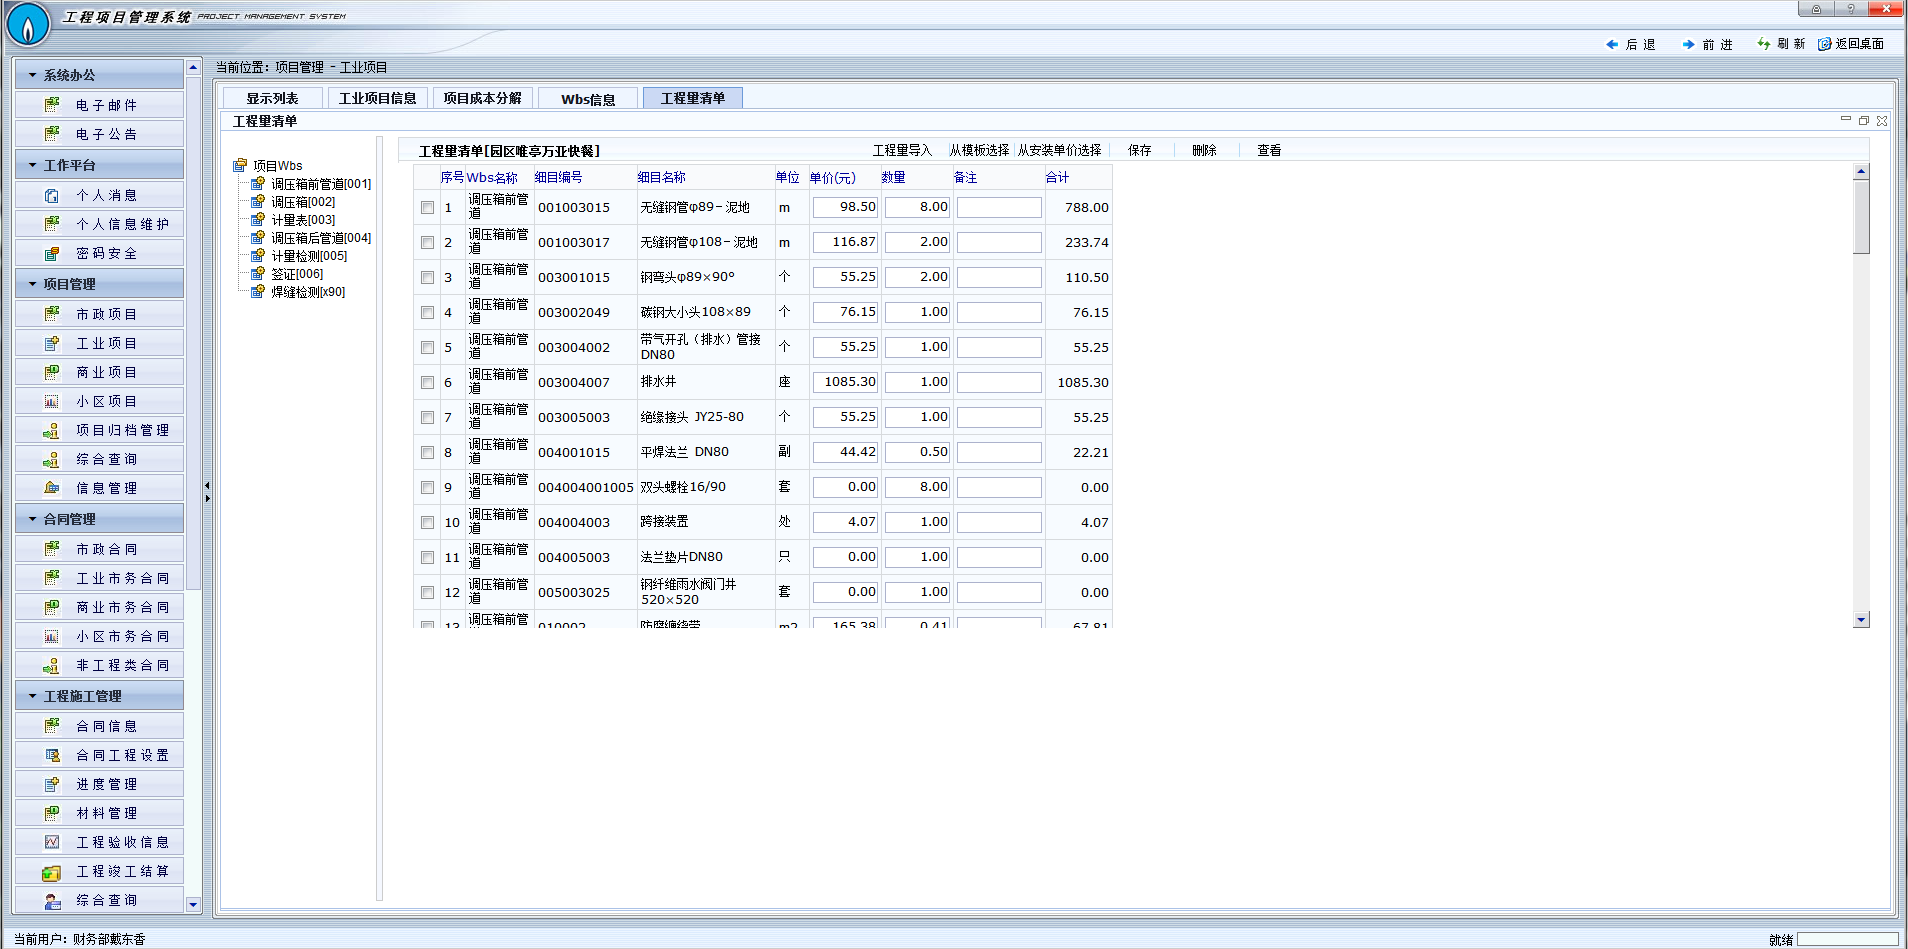This screenshot has height=949, width=1908.
Task: Open 工程竣工结算 folder icon in sidebar
Action: [52, 872]
